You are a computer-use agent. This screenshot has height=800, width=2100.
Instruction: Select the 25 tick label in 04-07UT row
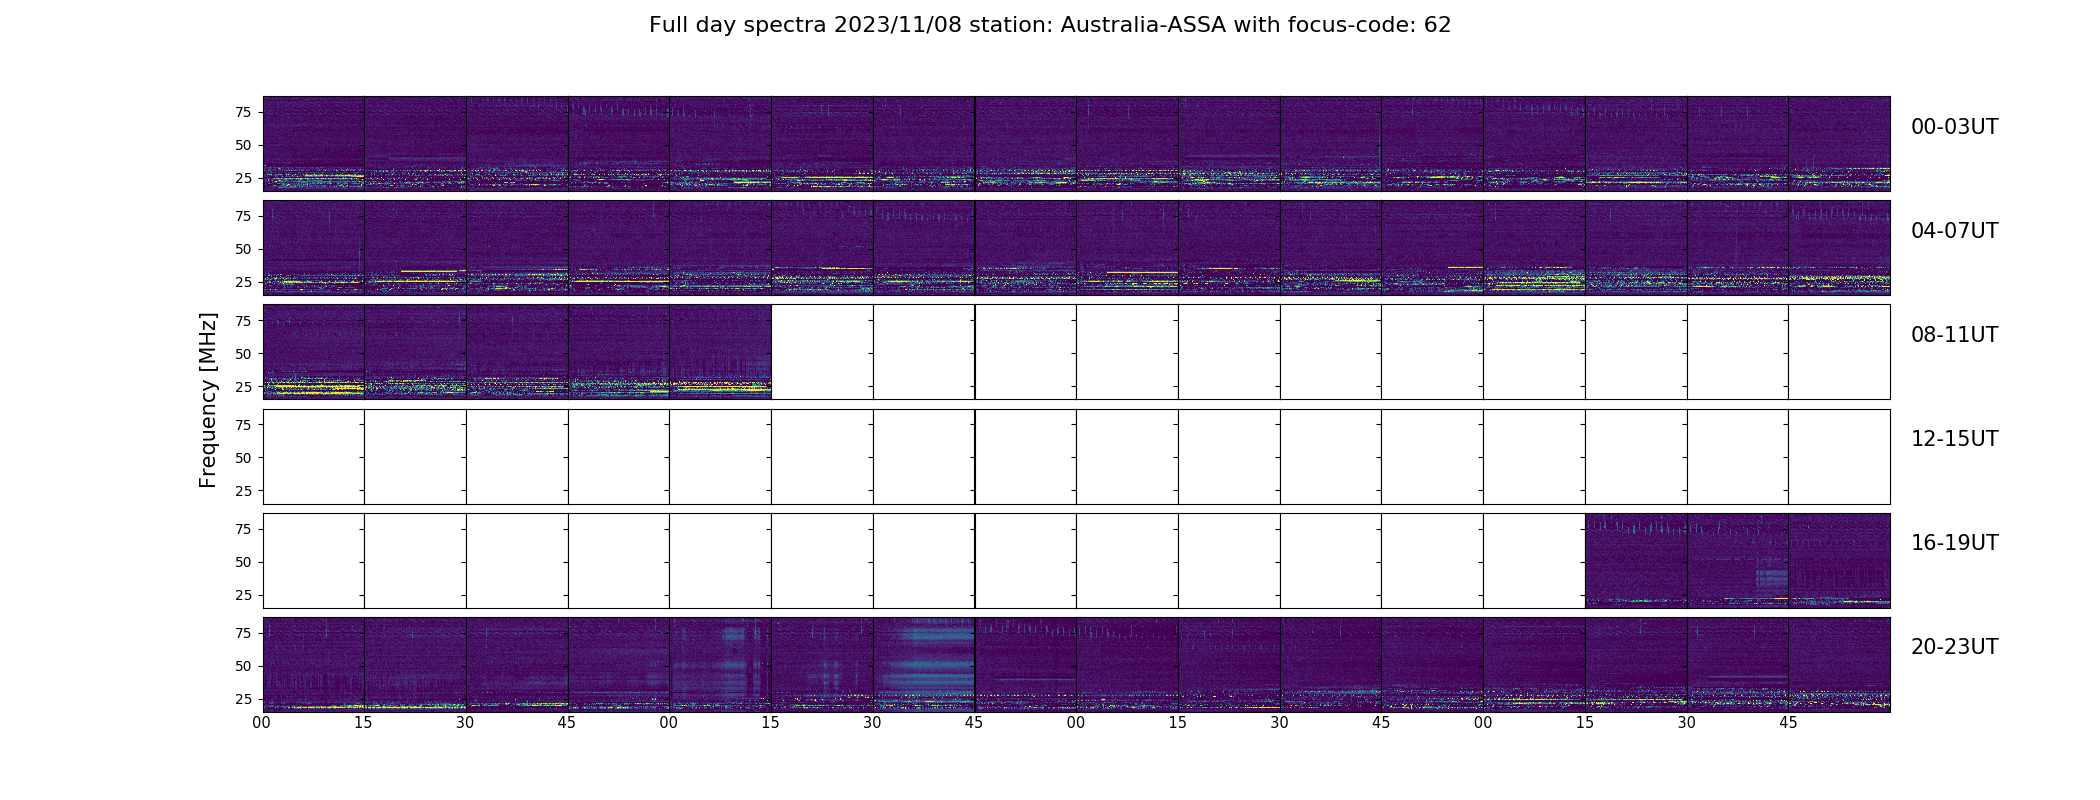point(243,282)
